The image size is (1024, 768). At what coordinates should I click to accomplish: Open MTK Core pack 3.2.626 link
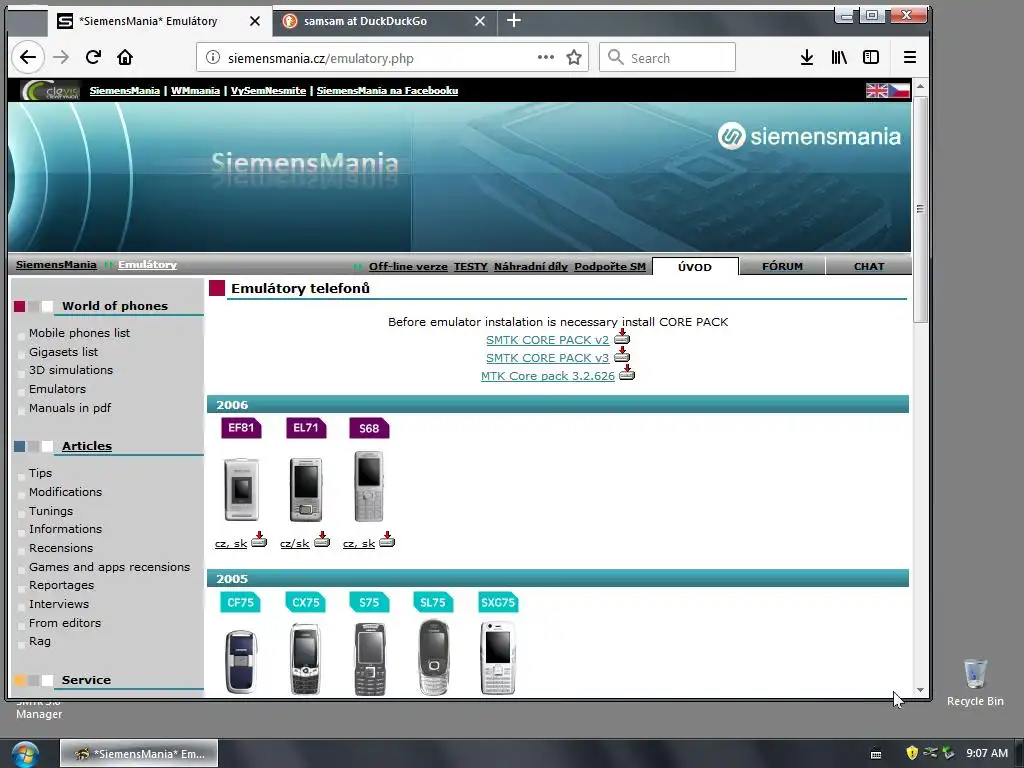tap(548, 376)
